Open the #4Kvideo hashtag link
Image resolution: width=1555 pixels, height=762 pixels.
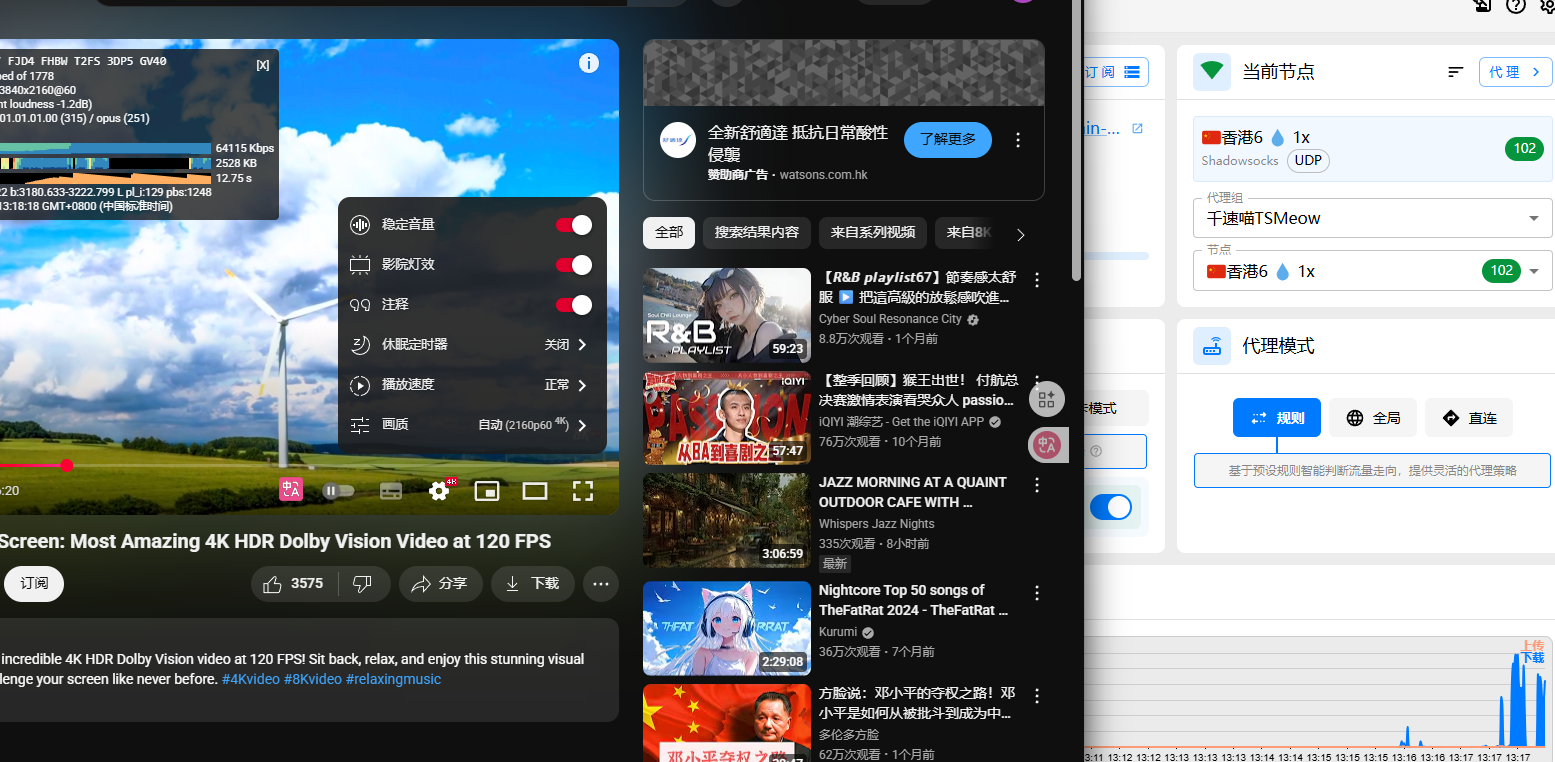tap(251, 679)
